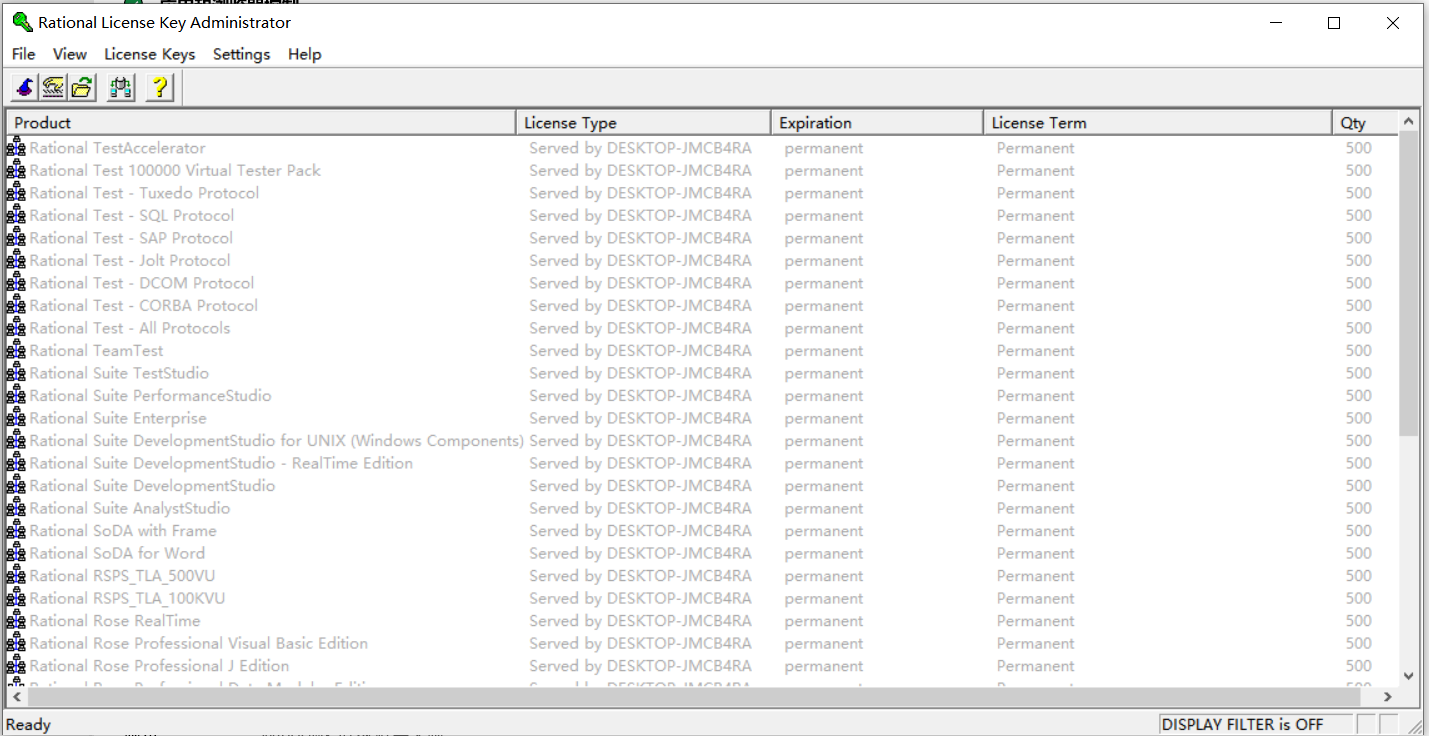Screen dimensions: 1429x736
Task: Click network icon beside Rational Suite TestStudio
Action: (x=16, y=373)
